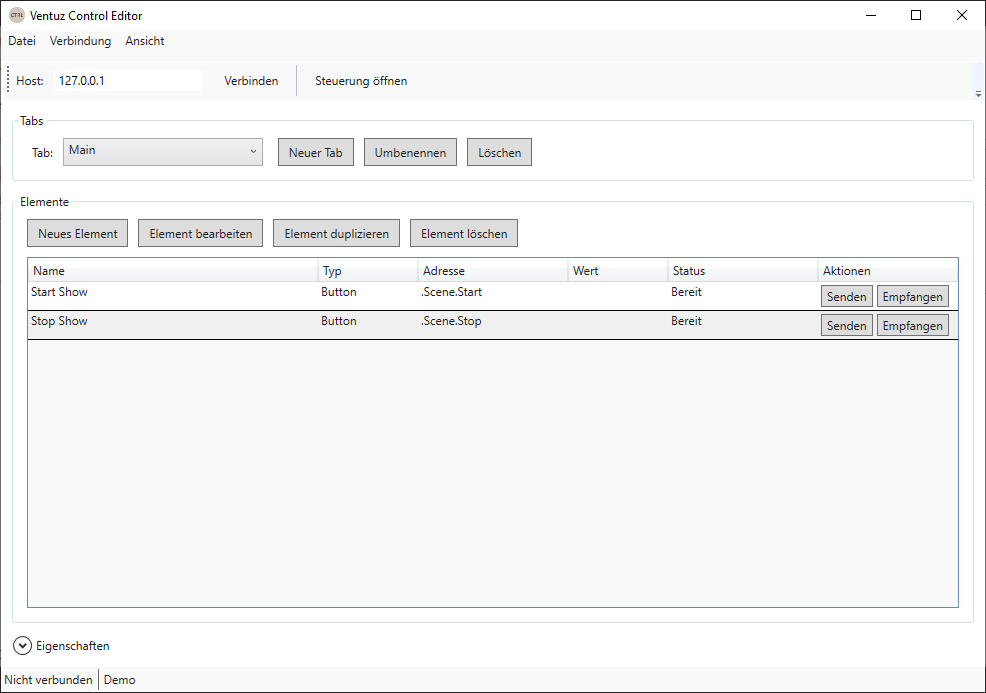This screenshot has height=693, width=986.
Task: Click the Neuer Tab button
Action: [316, 152]
